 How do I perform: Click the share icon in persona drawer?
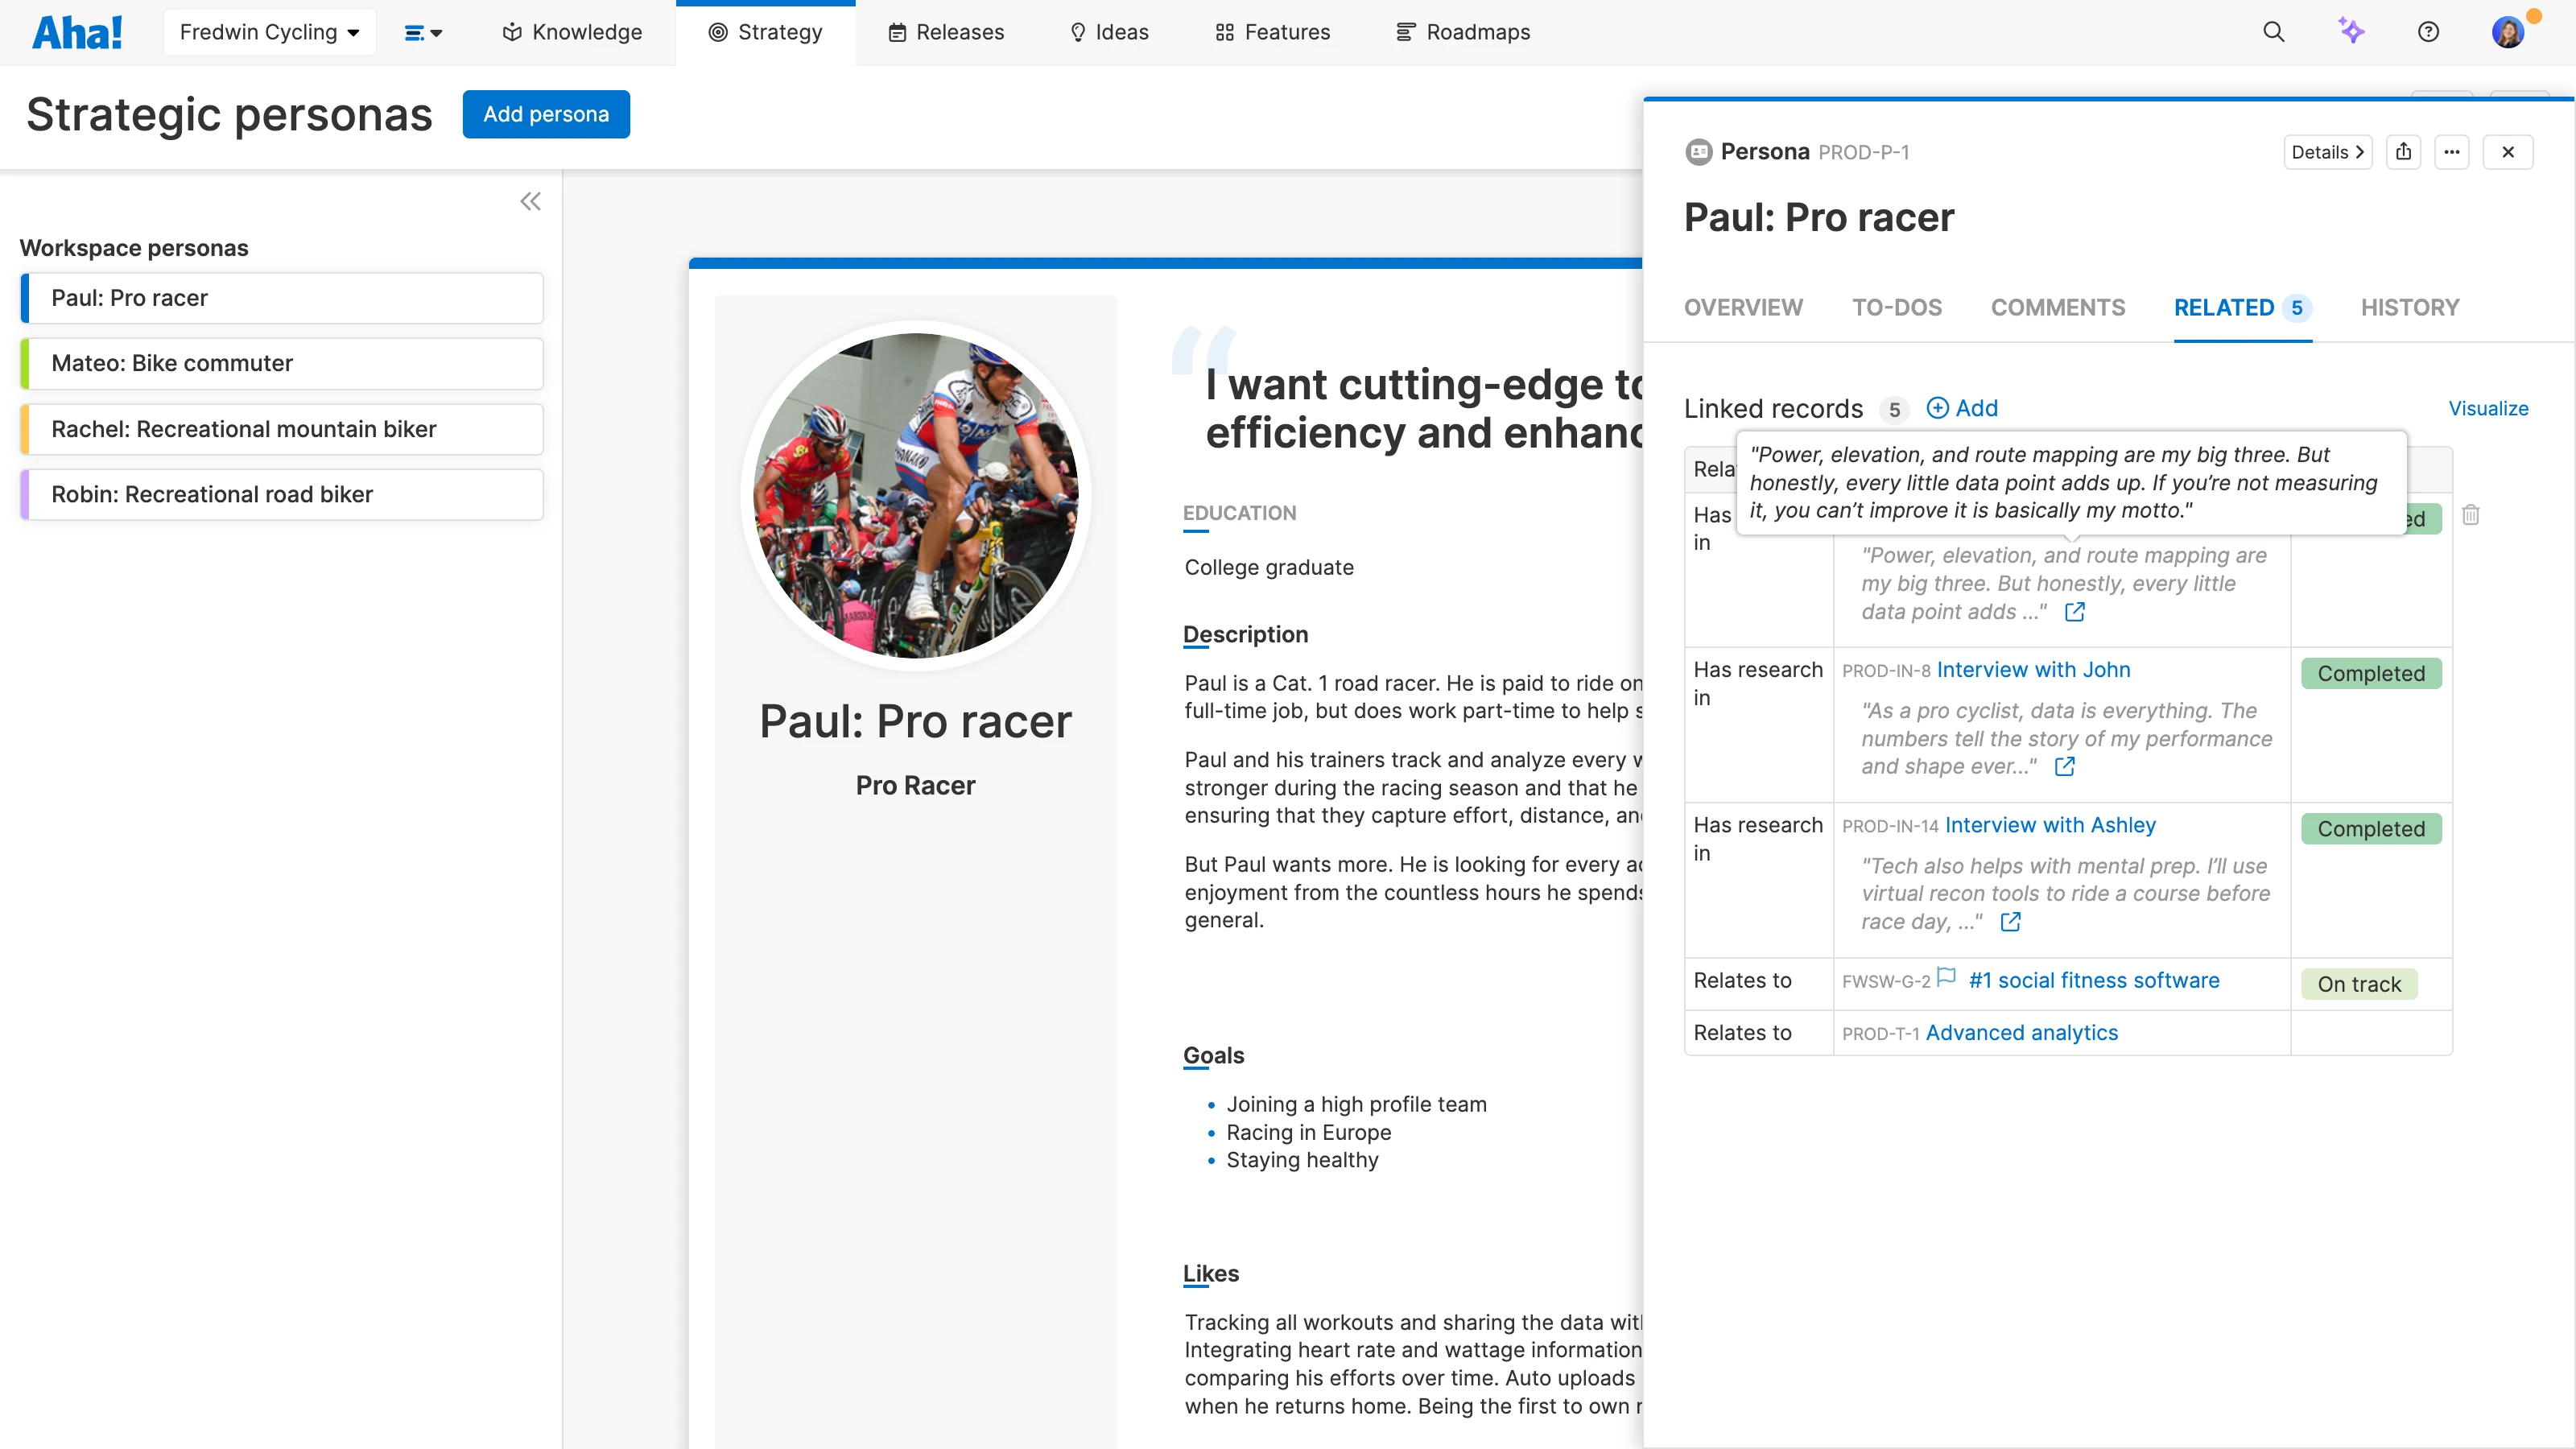(x=2404, y=152)
